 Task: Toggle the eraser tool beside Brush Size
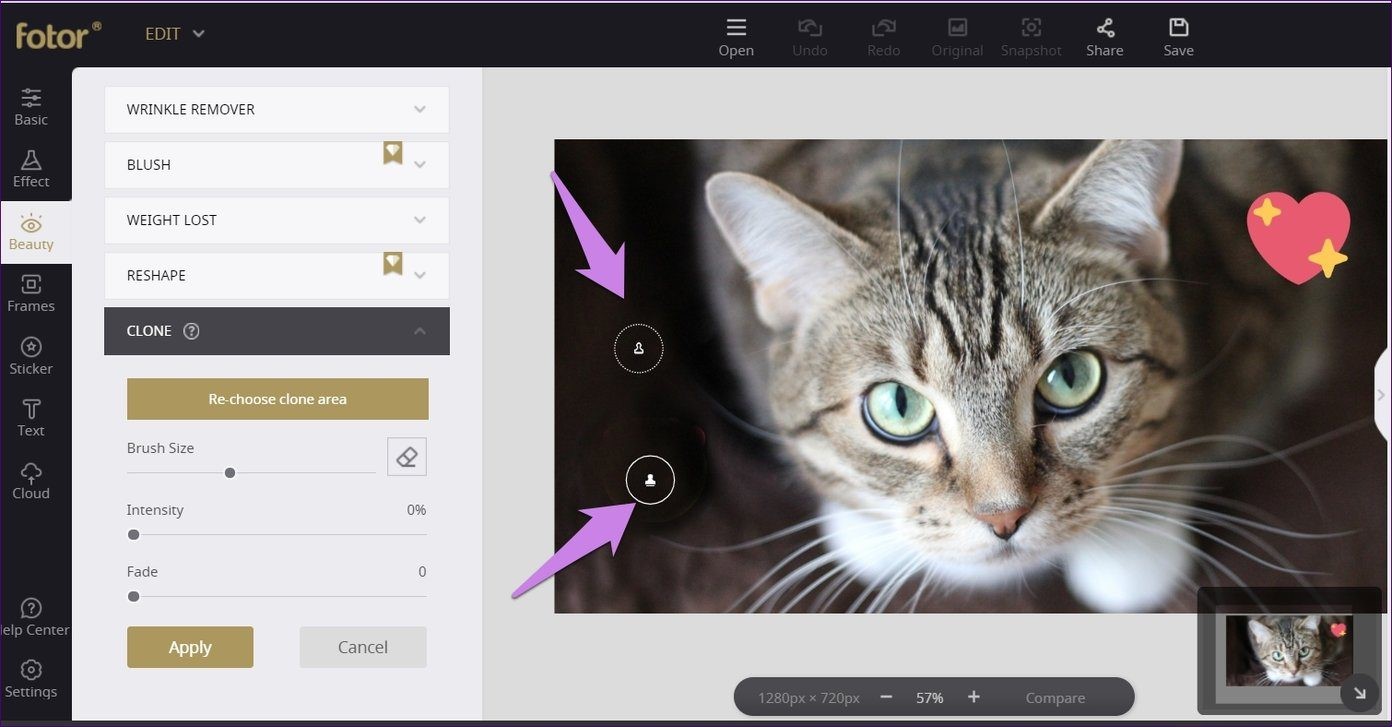407,457
